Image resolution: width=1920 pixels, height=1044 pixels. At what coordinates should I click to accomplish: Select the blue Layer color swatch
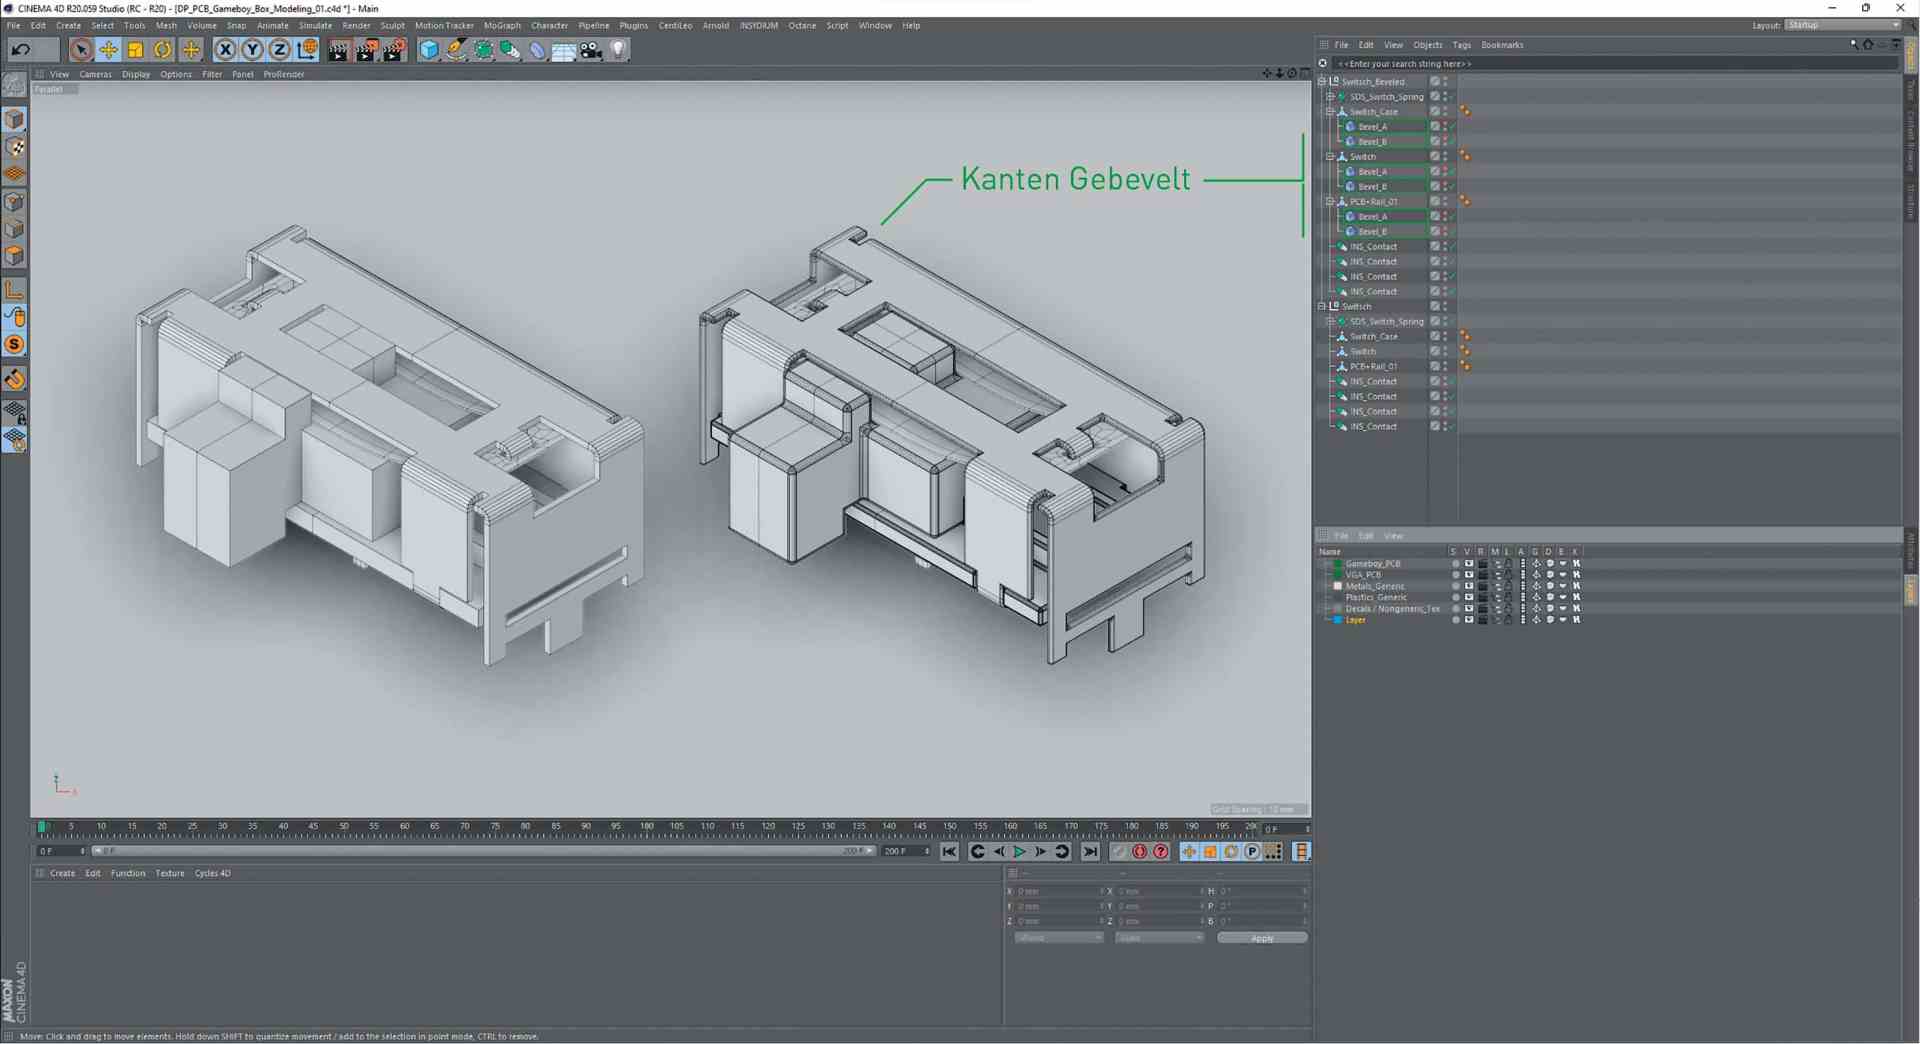[x=1337, y=620]
